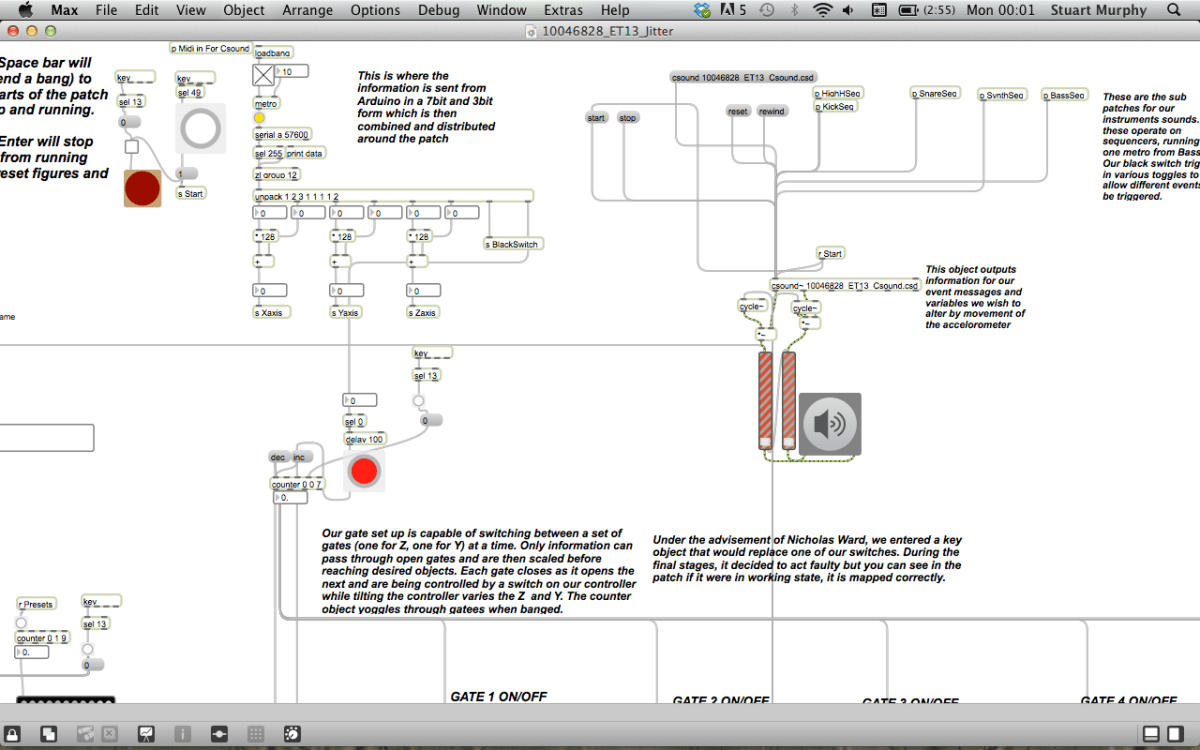Open the Arrange menu
The height and width of the screenshot is (750, 1200).
click(x=307, y=10)
